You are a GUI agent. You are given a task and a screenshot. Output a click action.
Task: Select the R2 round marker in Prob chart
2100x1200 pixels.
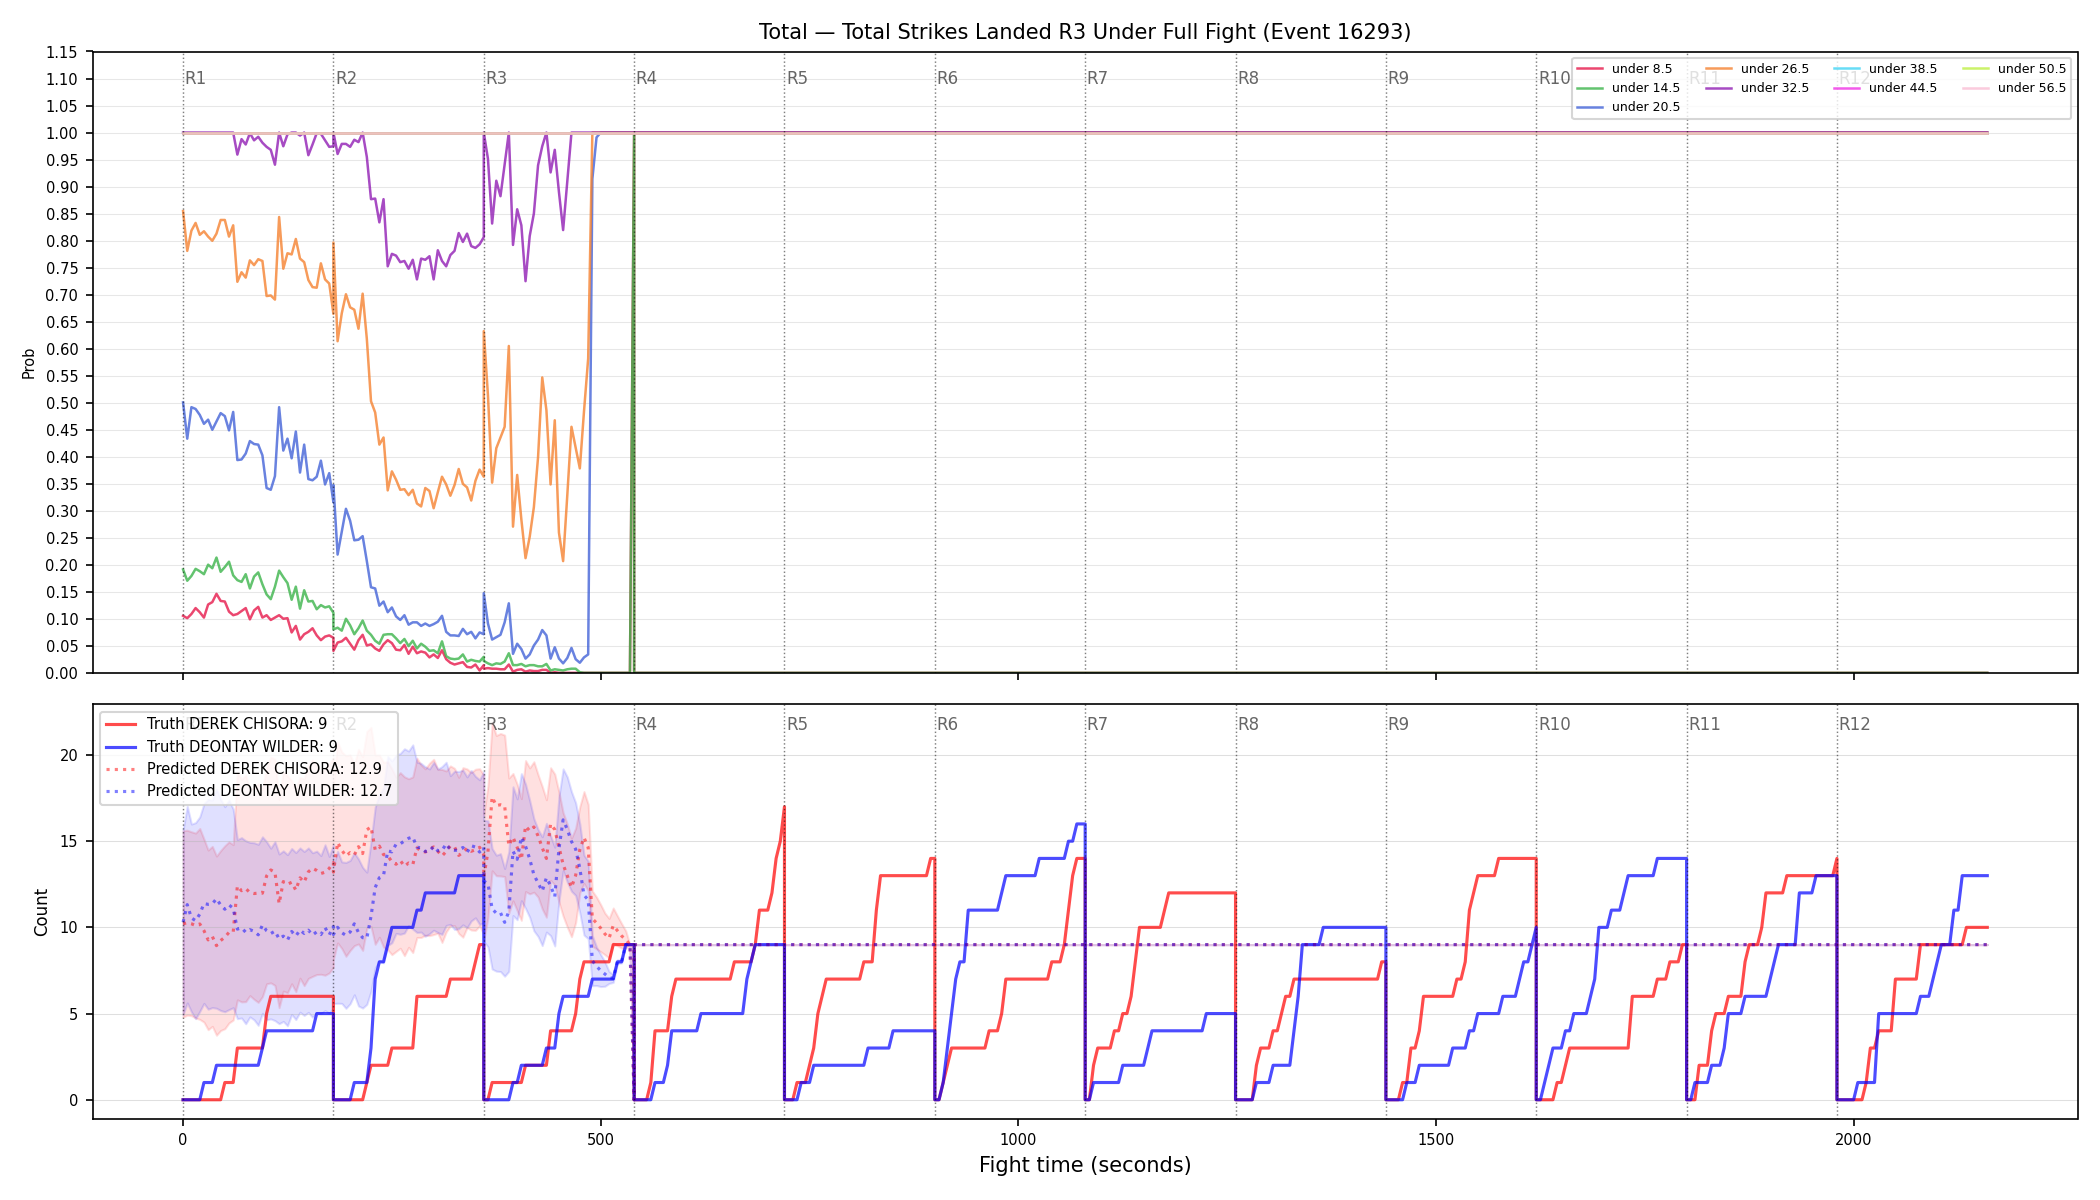click(346, 78)
